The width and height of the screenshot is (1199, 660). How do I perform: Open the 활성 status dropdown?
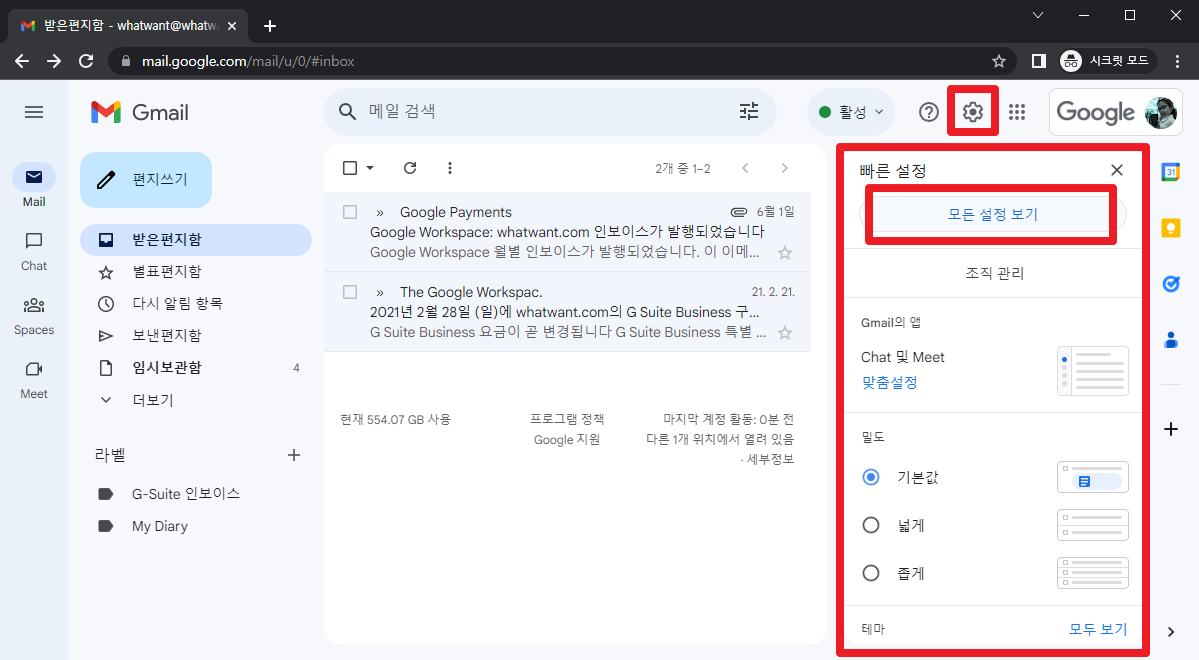(850, 112)
